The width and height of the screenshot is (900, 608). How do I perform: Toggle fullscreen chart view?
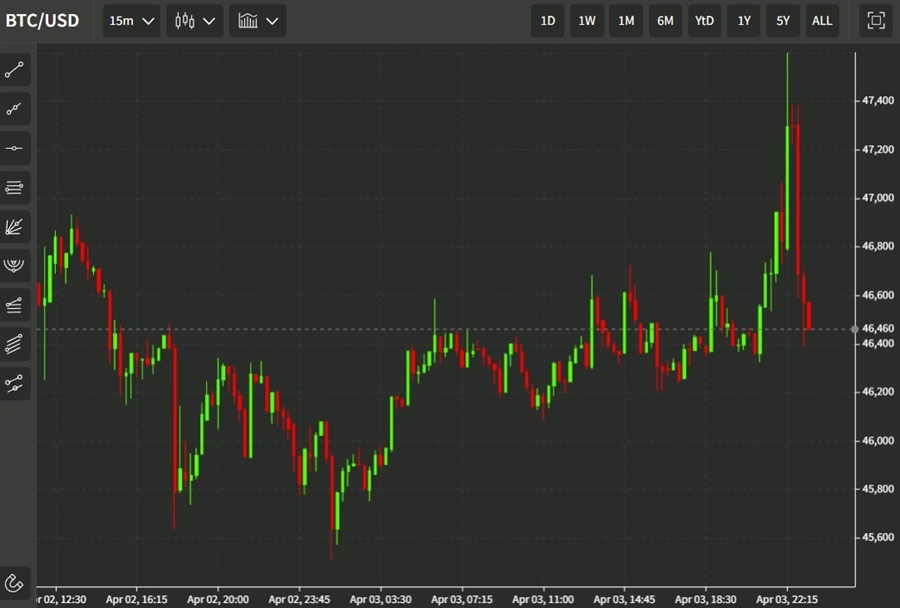[876, 20]
